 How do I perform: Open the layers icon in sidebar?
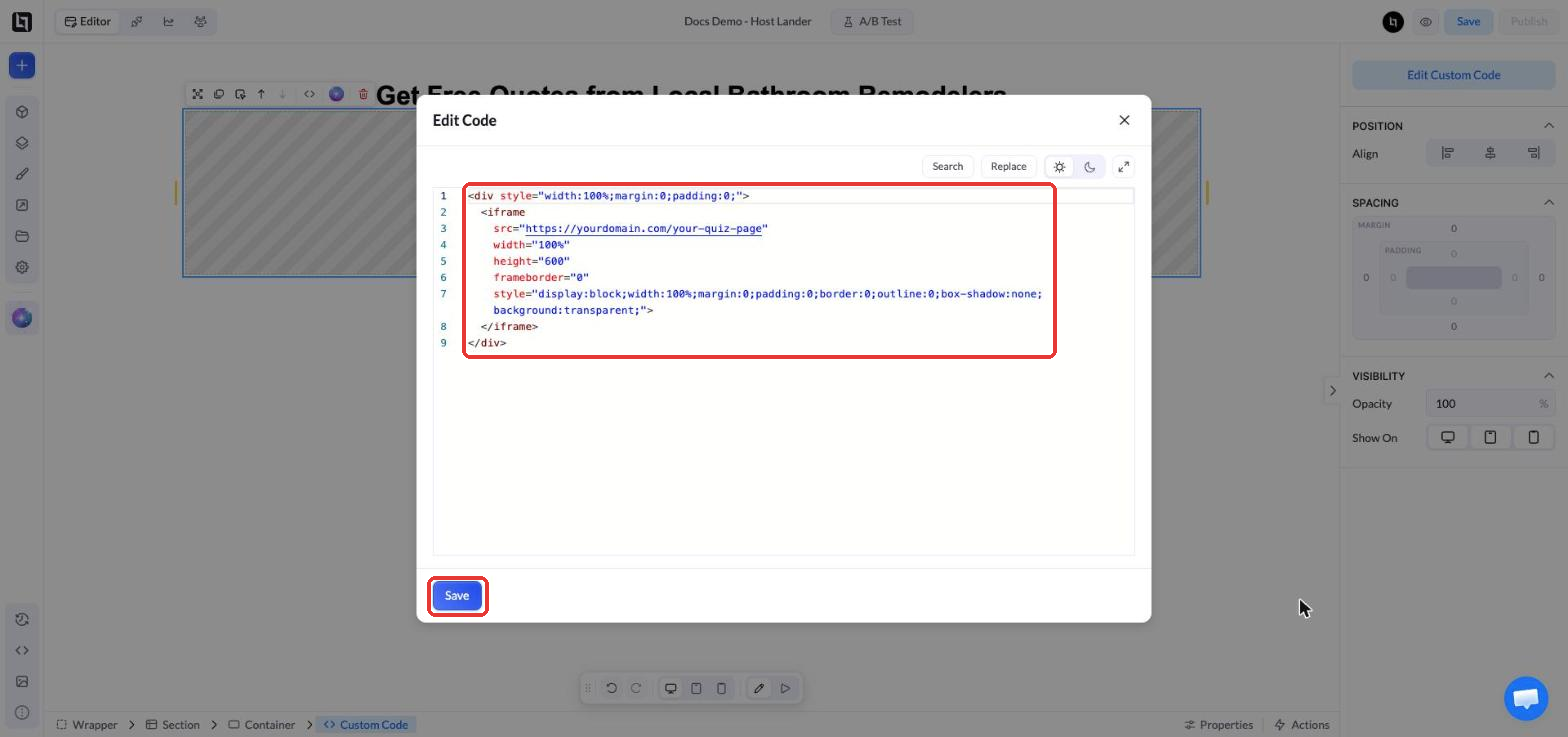click(x=22, y=143)
